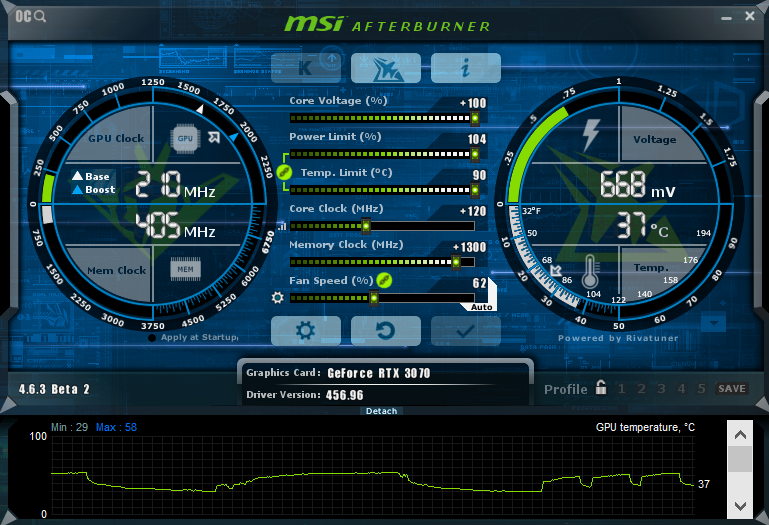Viewport: 769px width, 525px height.
Task: Open fan settings gear beside Fan Speed slider
Action: click(278, 298)
